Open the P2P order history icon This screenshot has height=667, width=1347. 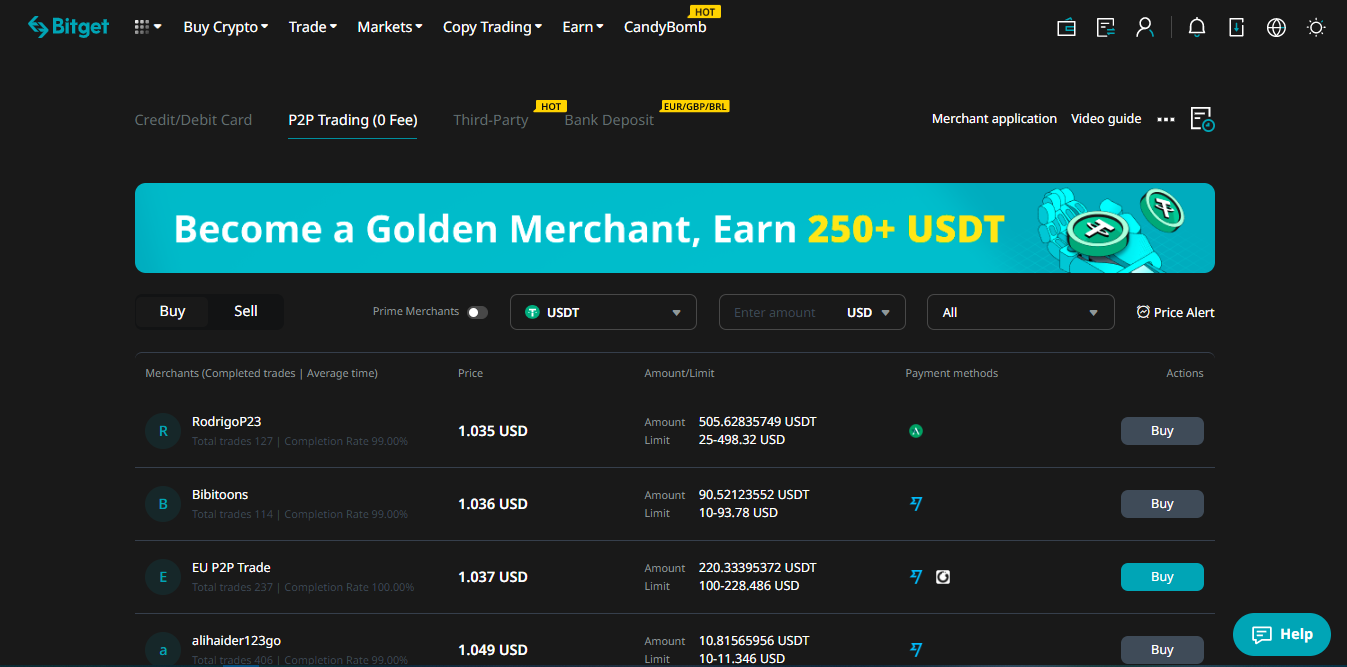point(1202,119)
